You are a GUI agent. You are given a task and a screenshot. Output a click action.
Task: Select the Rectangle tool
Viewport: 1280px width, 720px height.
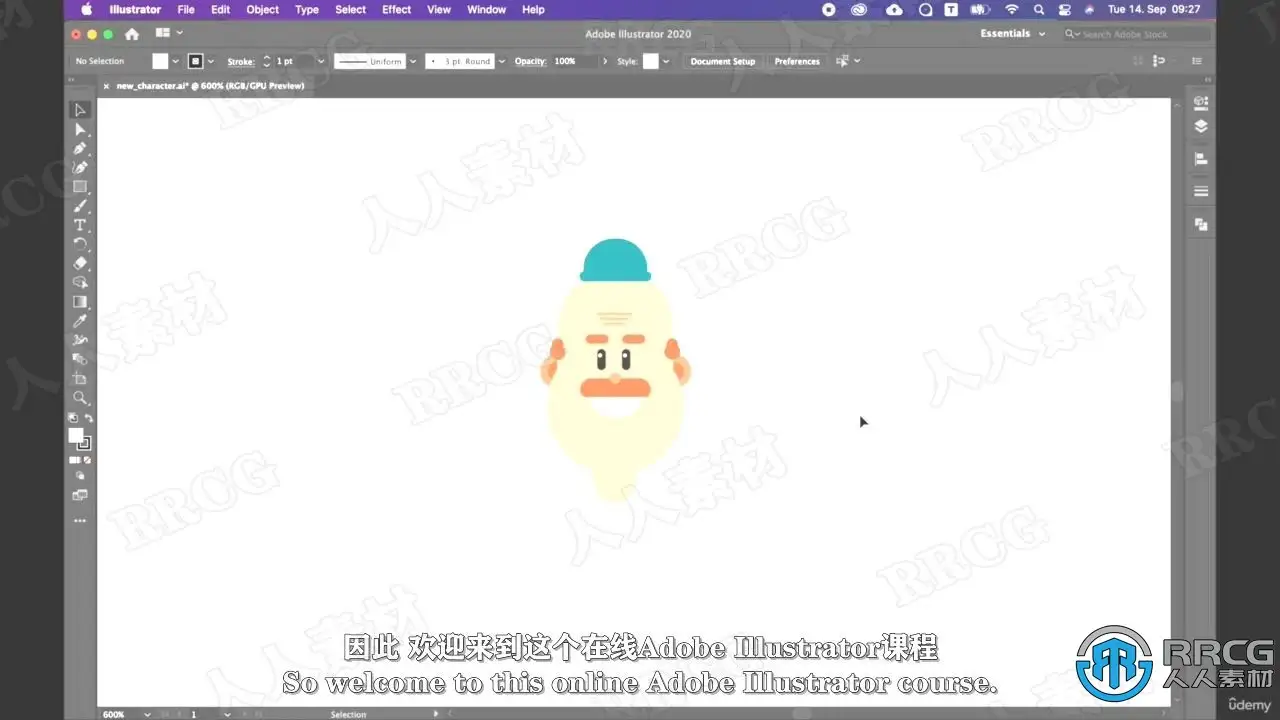click(80, 187)
